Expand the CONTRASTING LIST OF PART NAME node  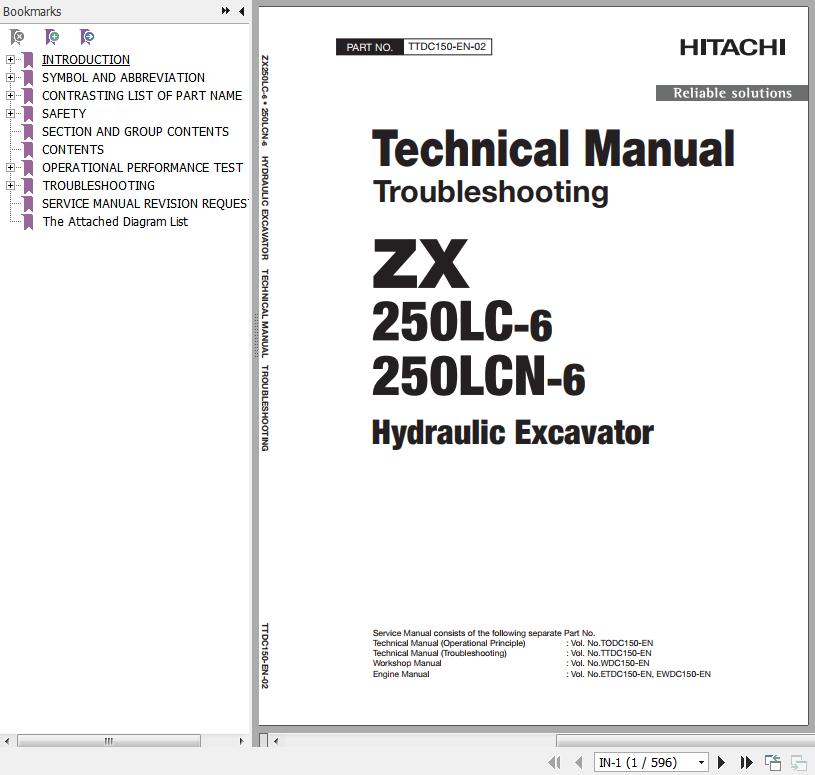coord(10,96)
